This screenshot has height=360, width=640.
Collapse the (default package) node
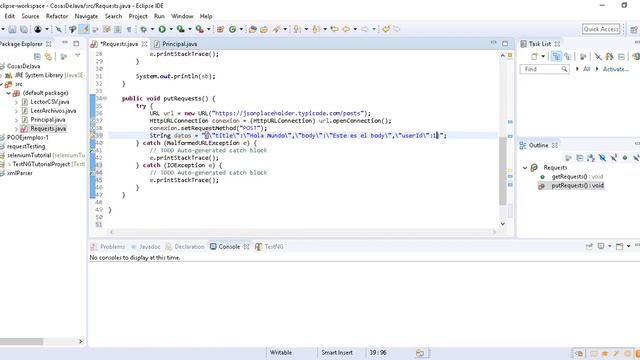click(x=8, y=93)
